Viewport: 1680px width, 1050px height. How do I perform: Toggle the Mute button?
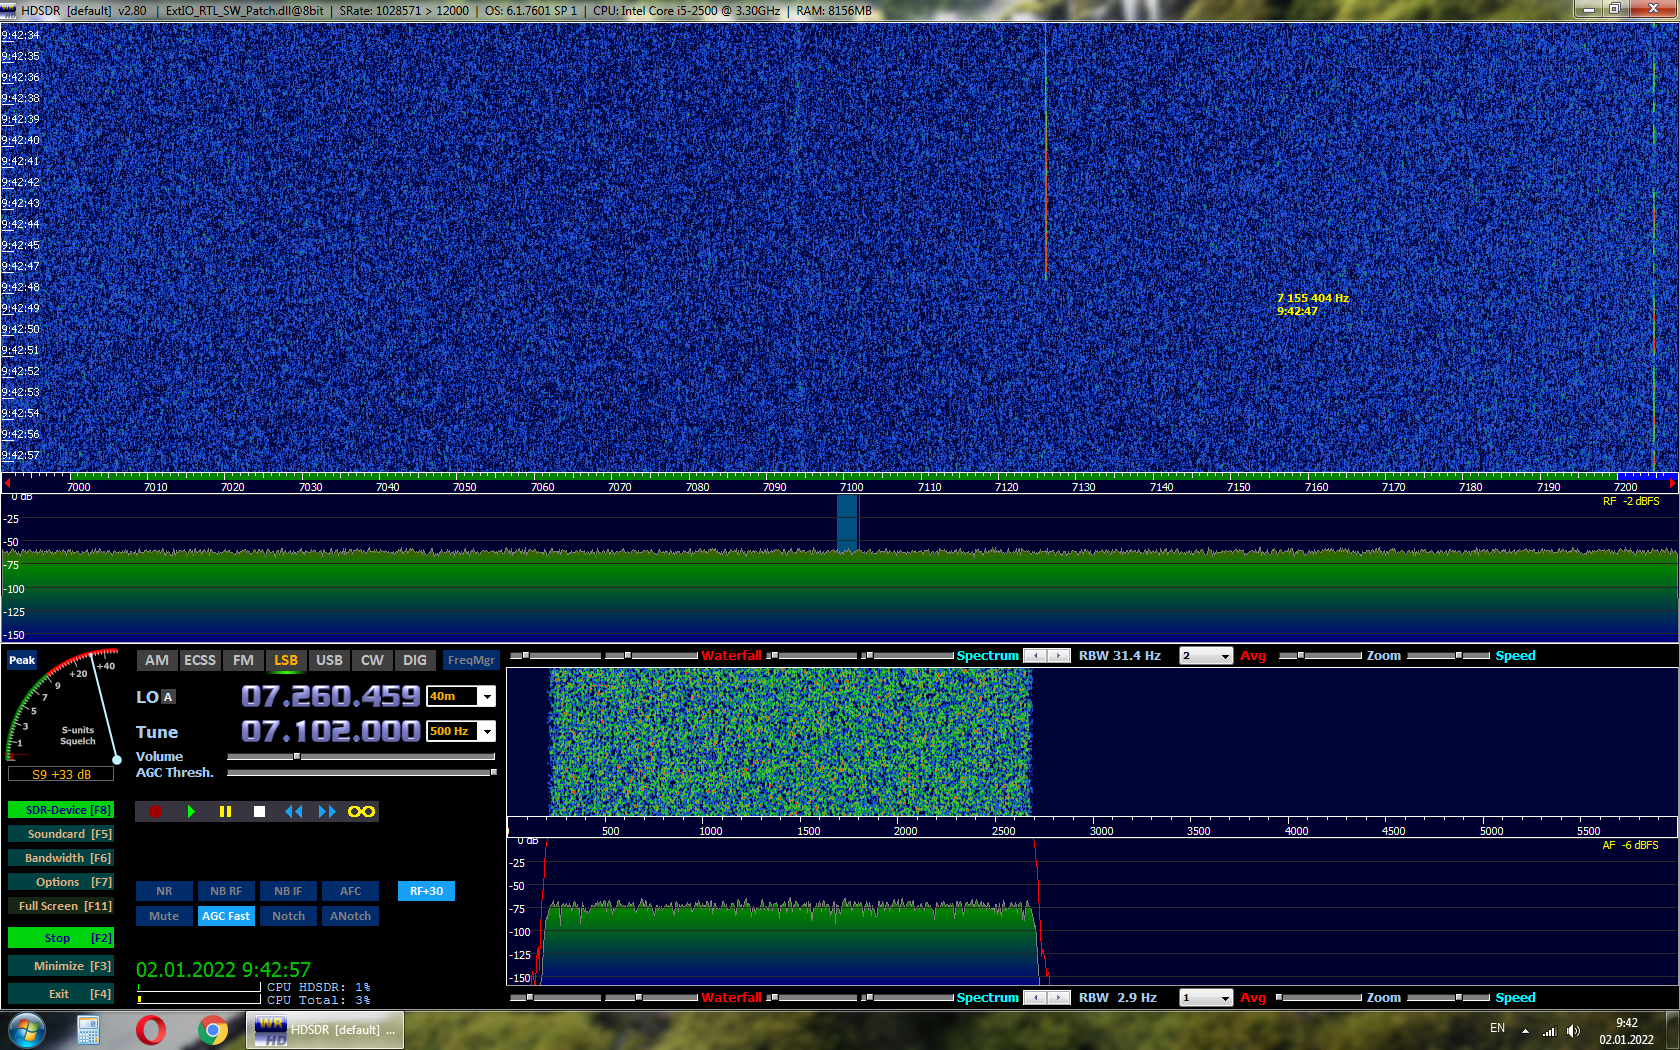click(x=164, y=916)
